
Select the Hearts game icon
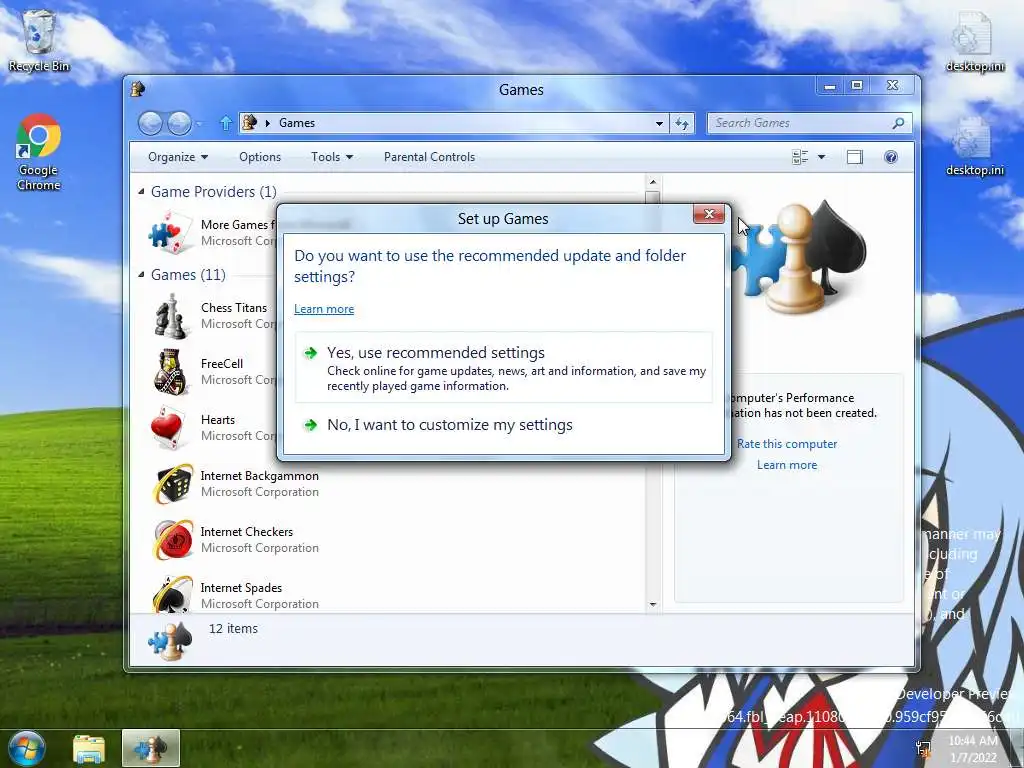(x=168, y=428)
